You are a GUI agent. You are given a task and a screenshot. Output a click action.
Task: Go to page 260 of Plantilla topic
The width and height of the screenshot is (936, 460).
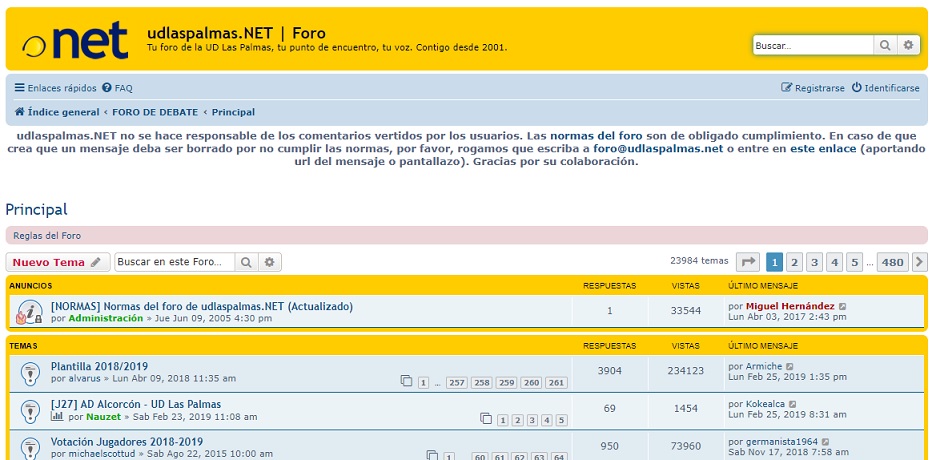click(531, 383)
